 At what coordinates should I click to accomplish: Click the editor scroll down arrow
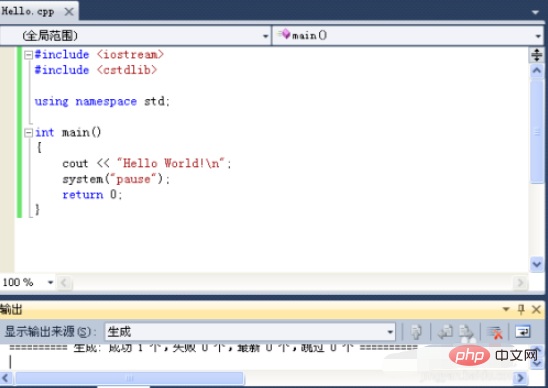tap(536, 264)
